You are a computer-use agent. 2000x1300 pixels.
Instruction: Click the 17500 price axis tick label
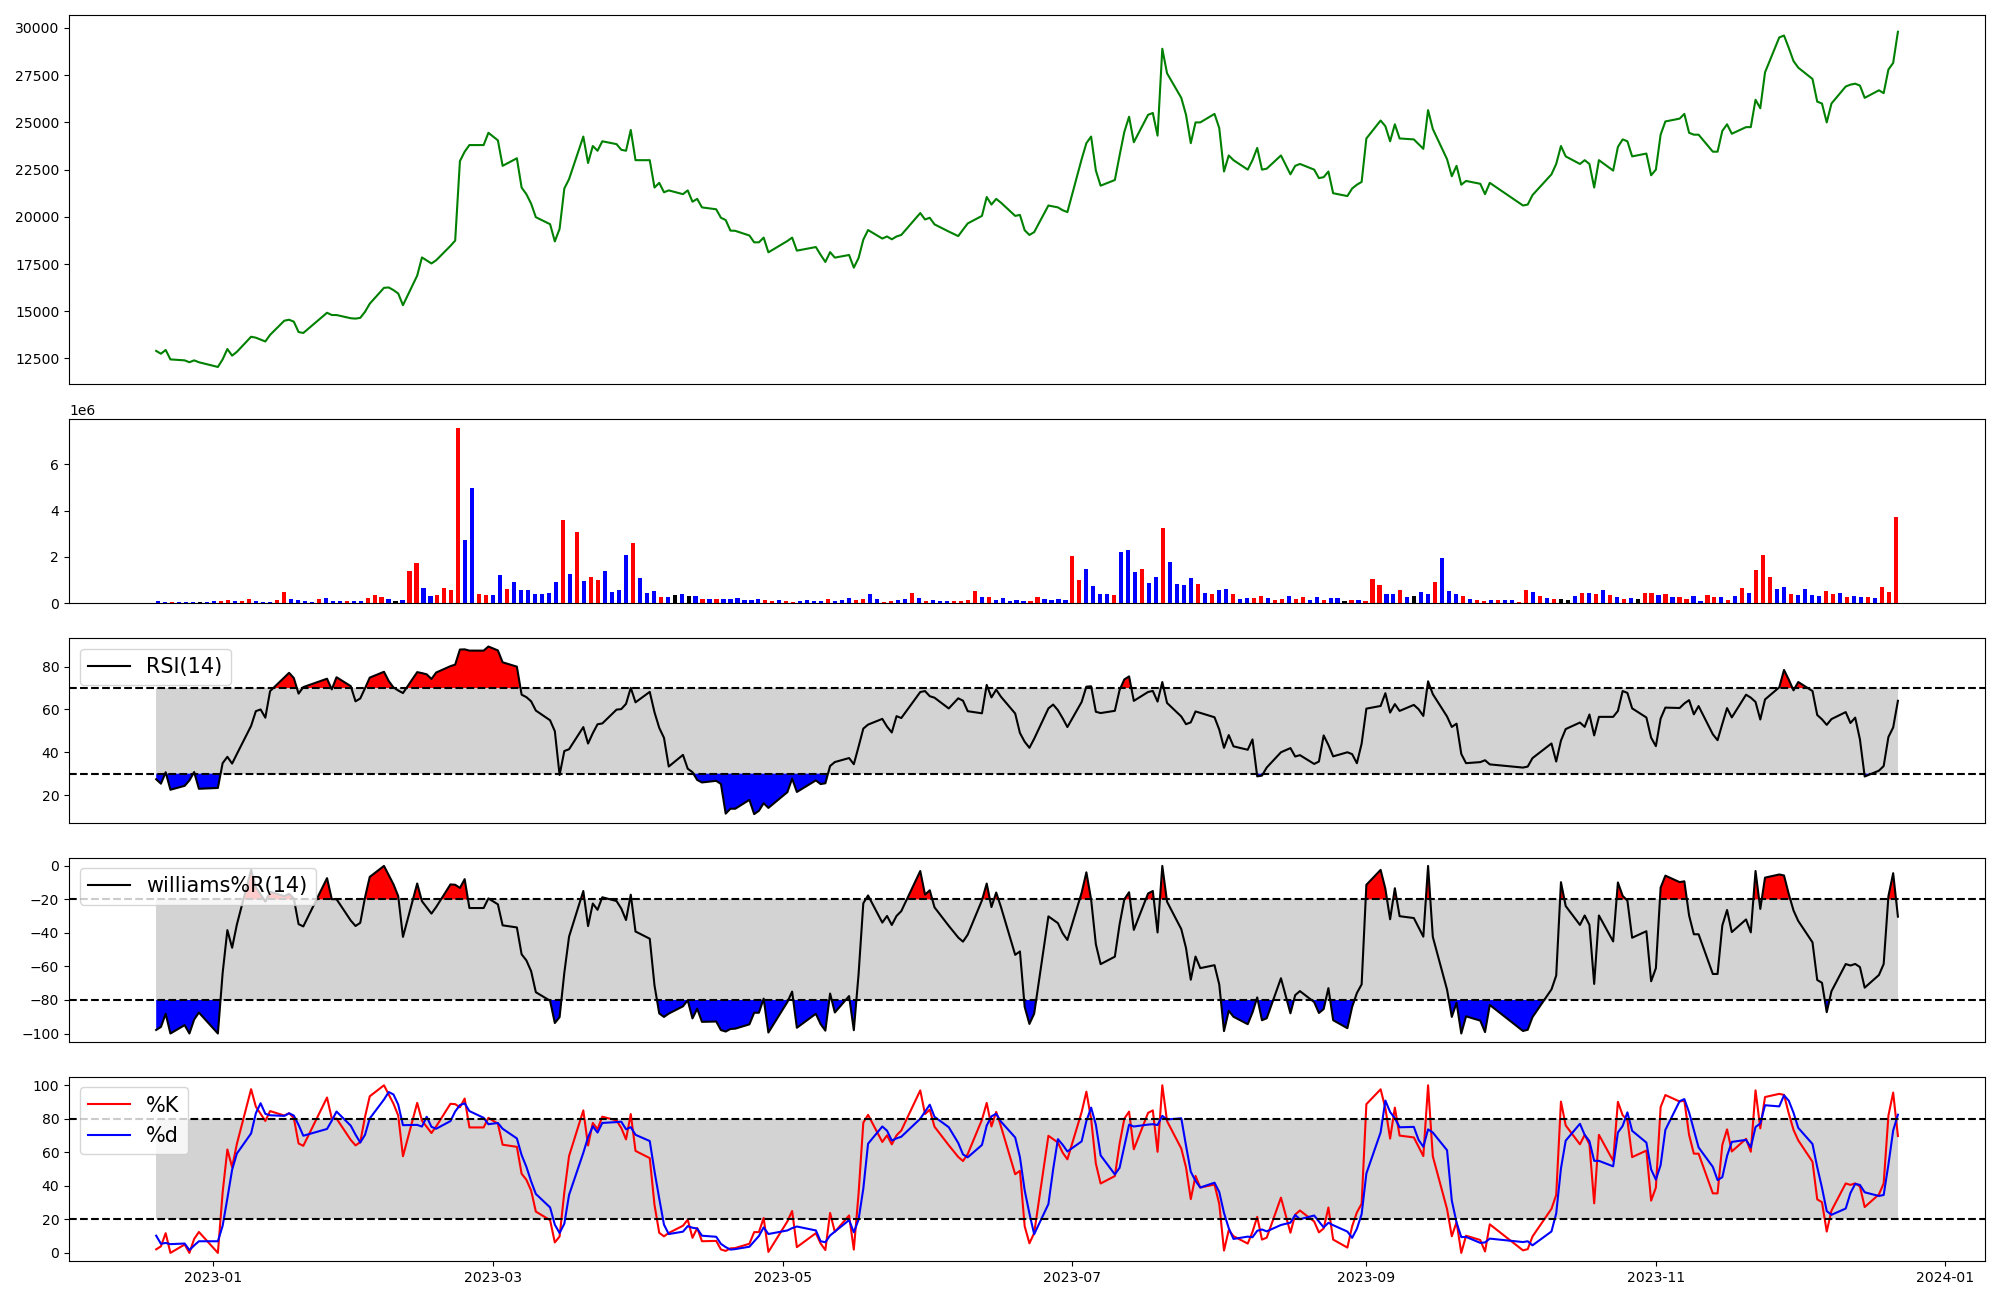(x=36, y=265)
